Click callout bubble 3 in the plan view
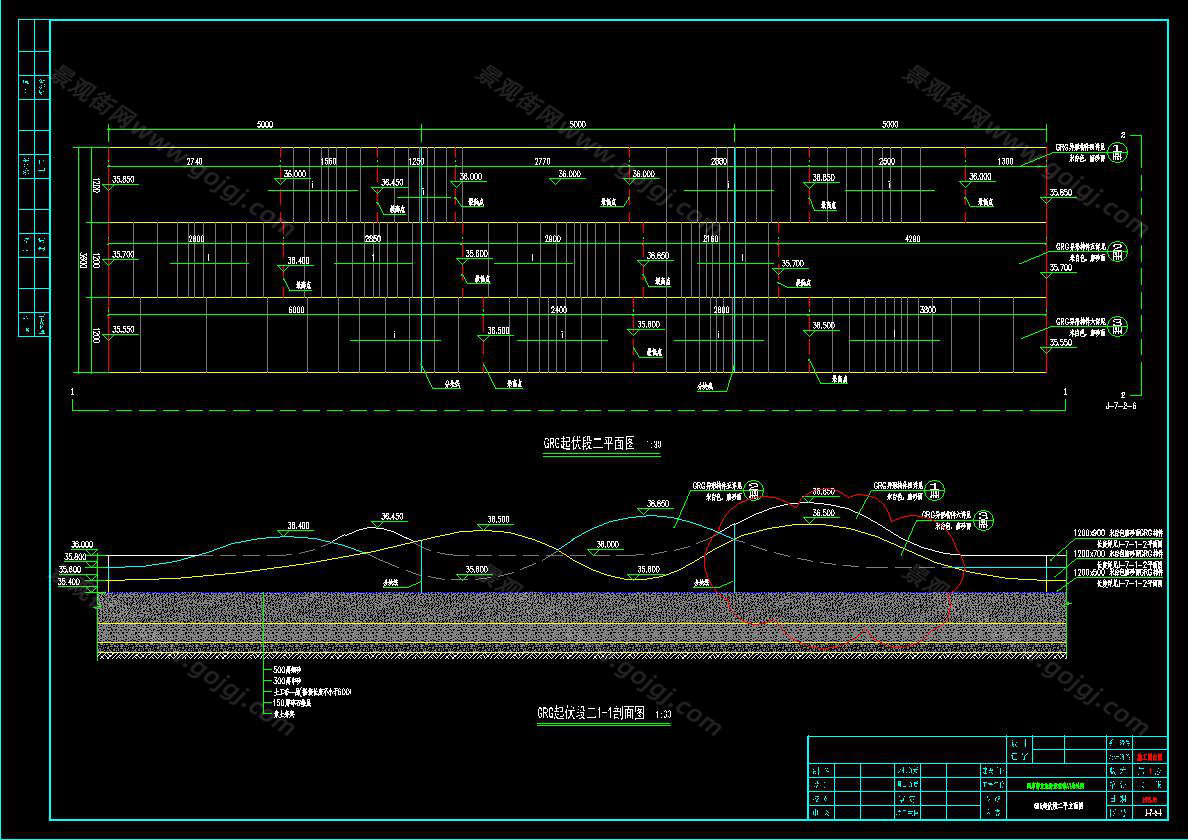The height and width of the screenshot is (840, 1188). click(x=1119, y=326)
